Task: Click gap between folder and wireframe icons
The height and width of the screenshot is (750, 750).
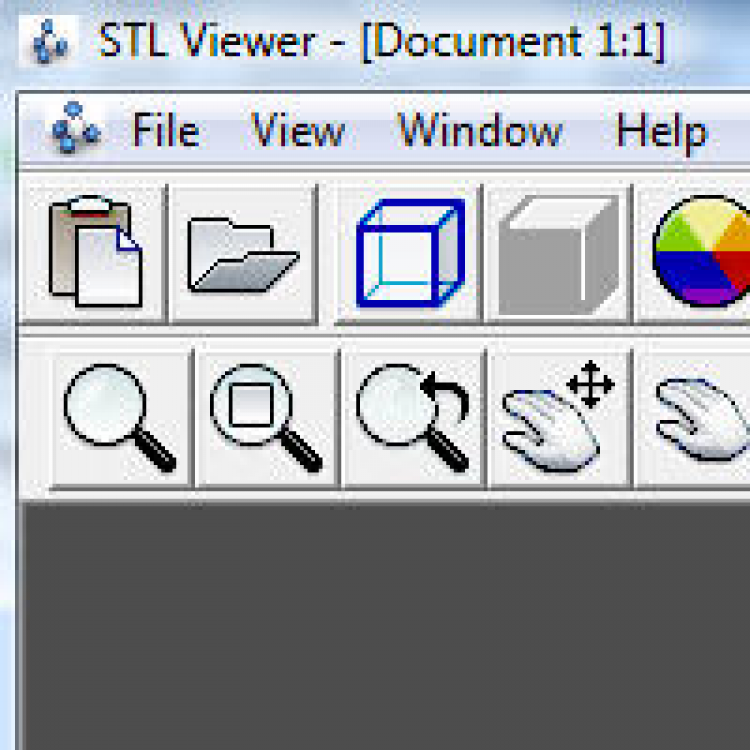Action: tap(327, 254)
